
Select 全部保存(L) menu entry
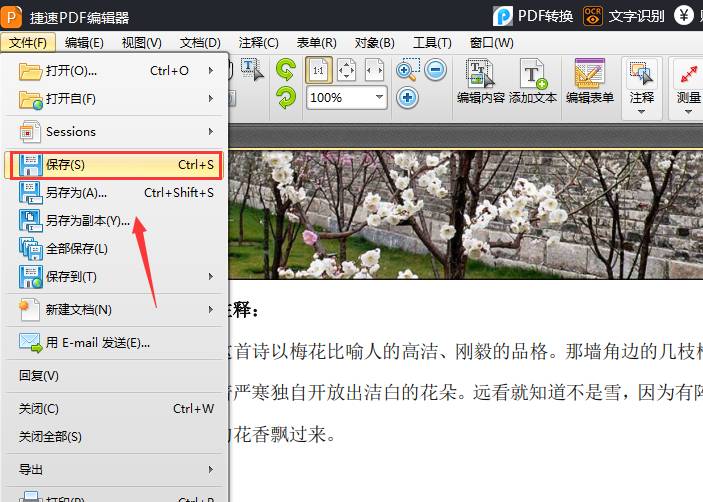(x=114, y=248)
